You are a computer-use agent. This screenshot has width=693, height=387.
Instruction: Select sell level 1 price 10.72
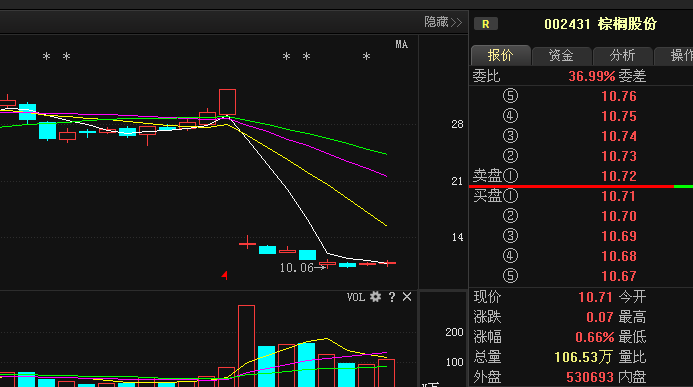[x=619, y=176]
